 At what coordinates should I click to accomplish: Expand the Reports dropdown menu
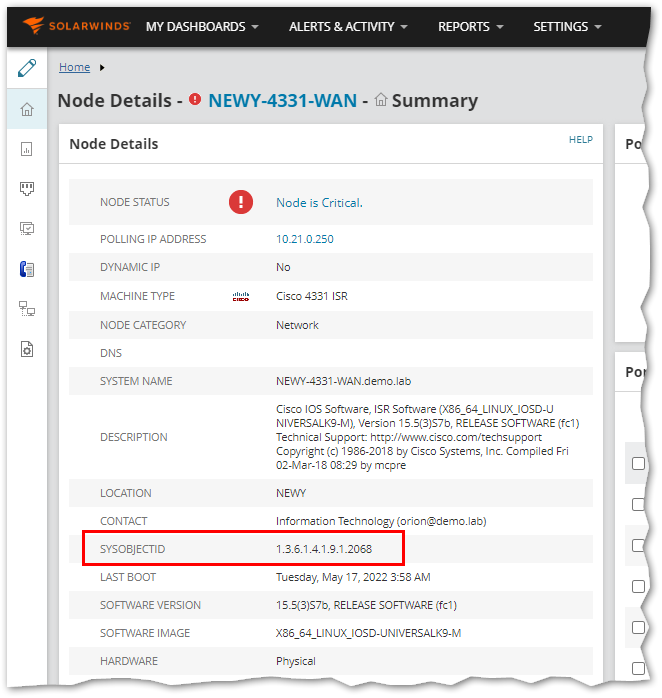[471, 27]
